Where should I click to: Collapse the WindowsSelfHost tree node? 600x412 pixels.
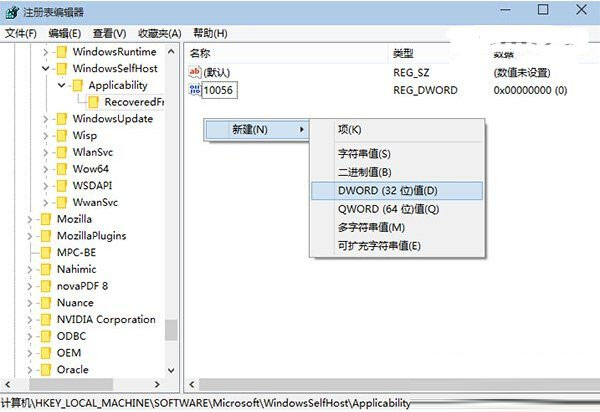pyautogui.click(x=46, y=69)
